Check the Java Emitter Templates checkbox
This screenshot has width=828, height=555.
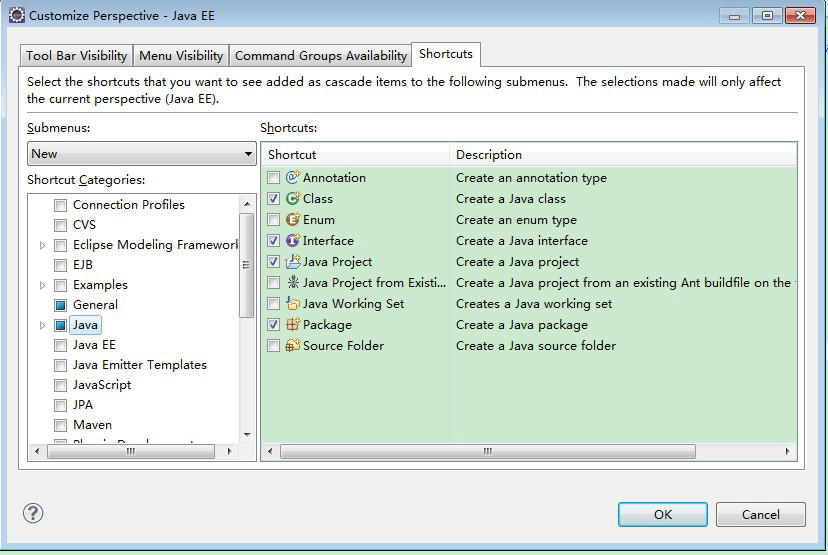click(61, 365)
